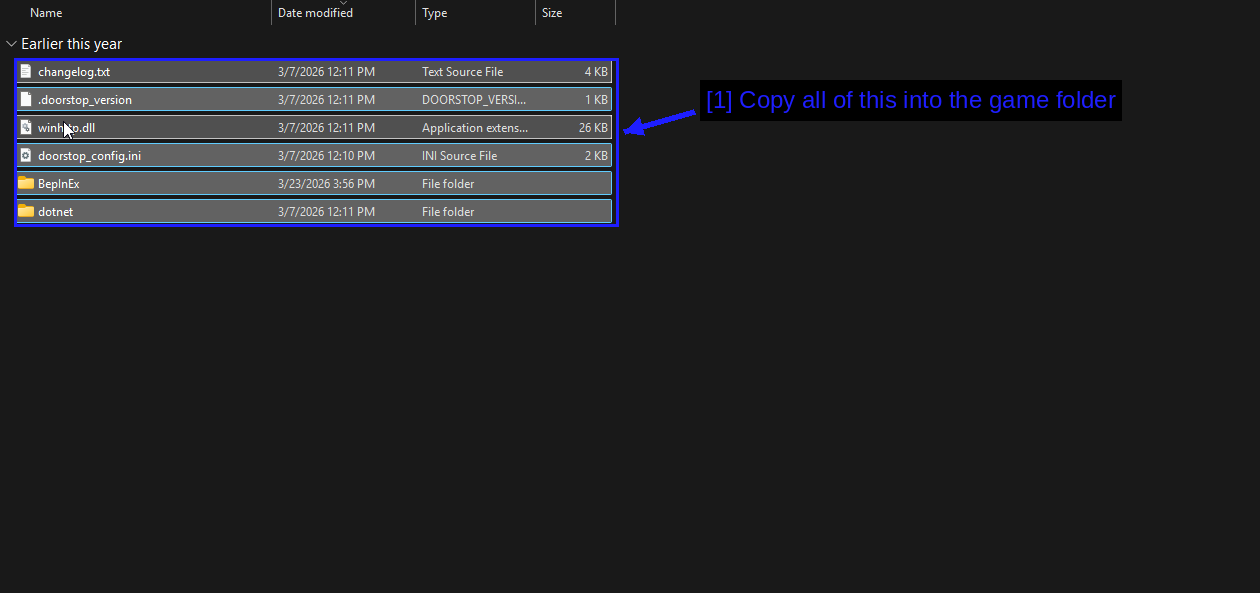The height and width of the screenshot is (593, 1260).
Task: Click the Text Source File type cell
Action: pos(462,72)
